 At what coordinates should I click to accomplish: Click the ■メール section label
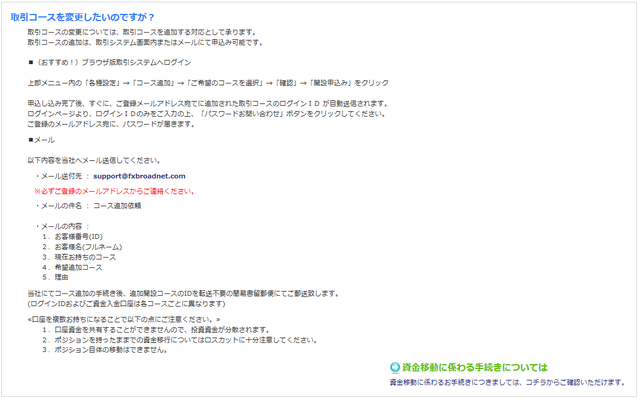(x=41, y=140)
